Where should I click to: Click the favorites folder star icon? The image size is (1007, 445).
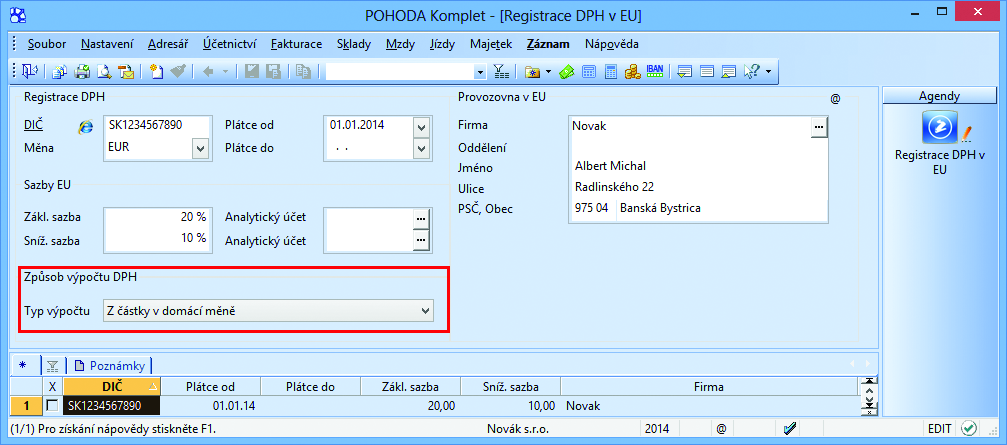(532, 71)
